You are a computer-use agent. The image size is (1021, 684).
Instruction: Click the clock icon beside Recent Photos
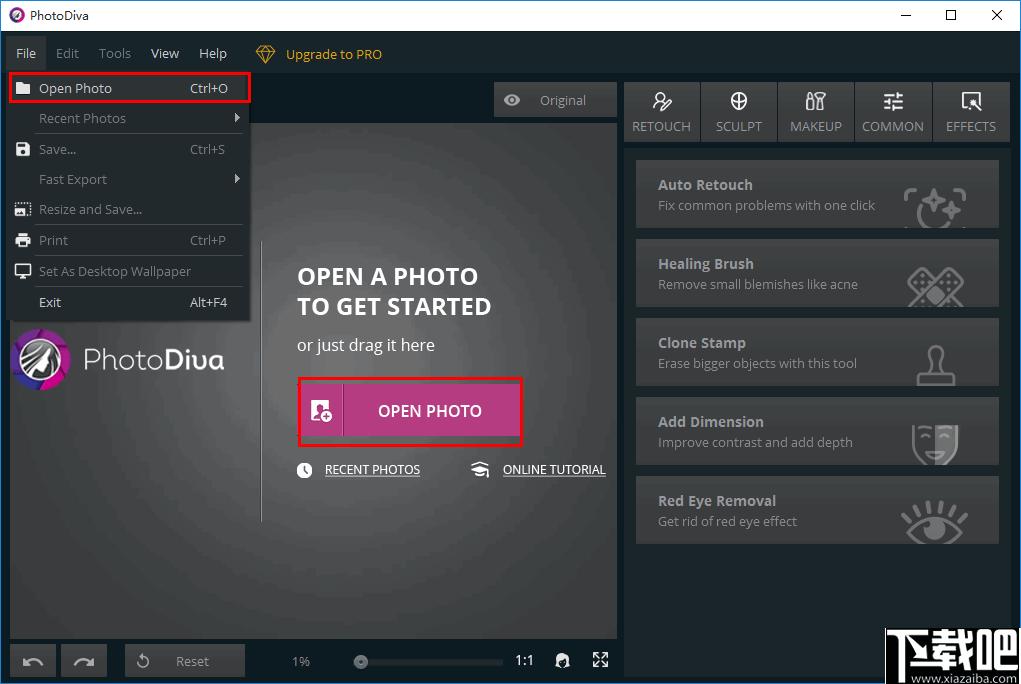pyautogui.click(x=305, y=470)
